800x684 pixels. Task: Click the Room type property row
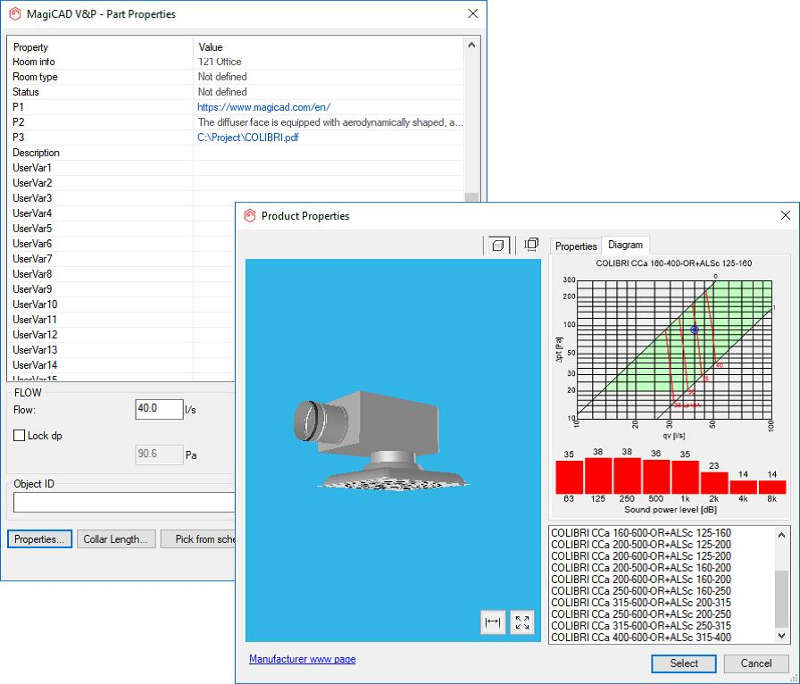[237, 77]
